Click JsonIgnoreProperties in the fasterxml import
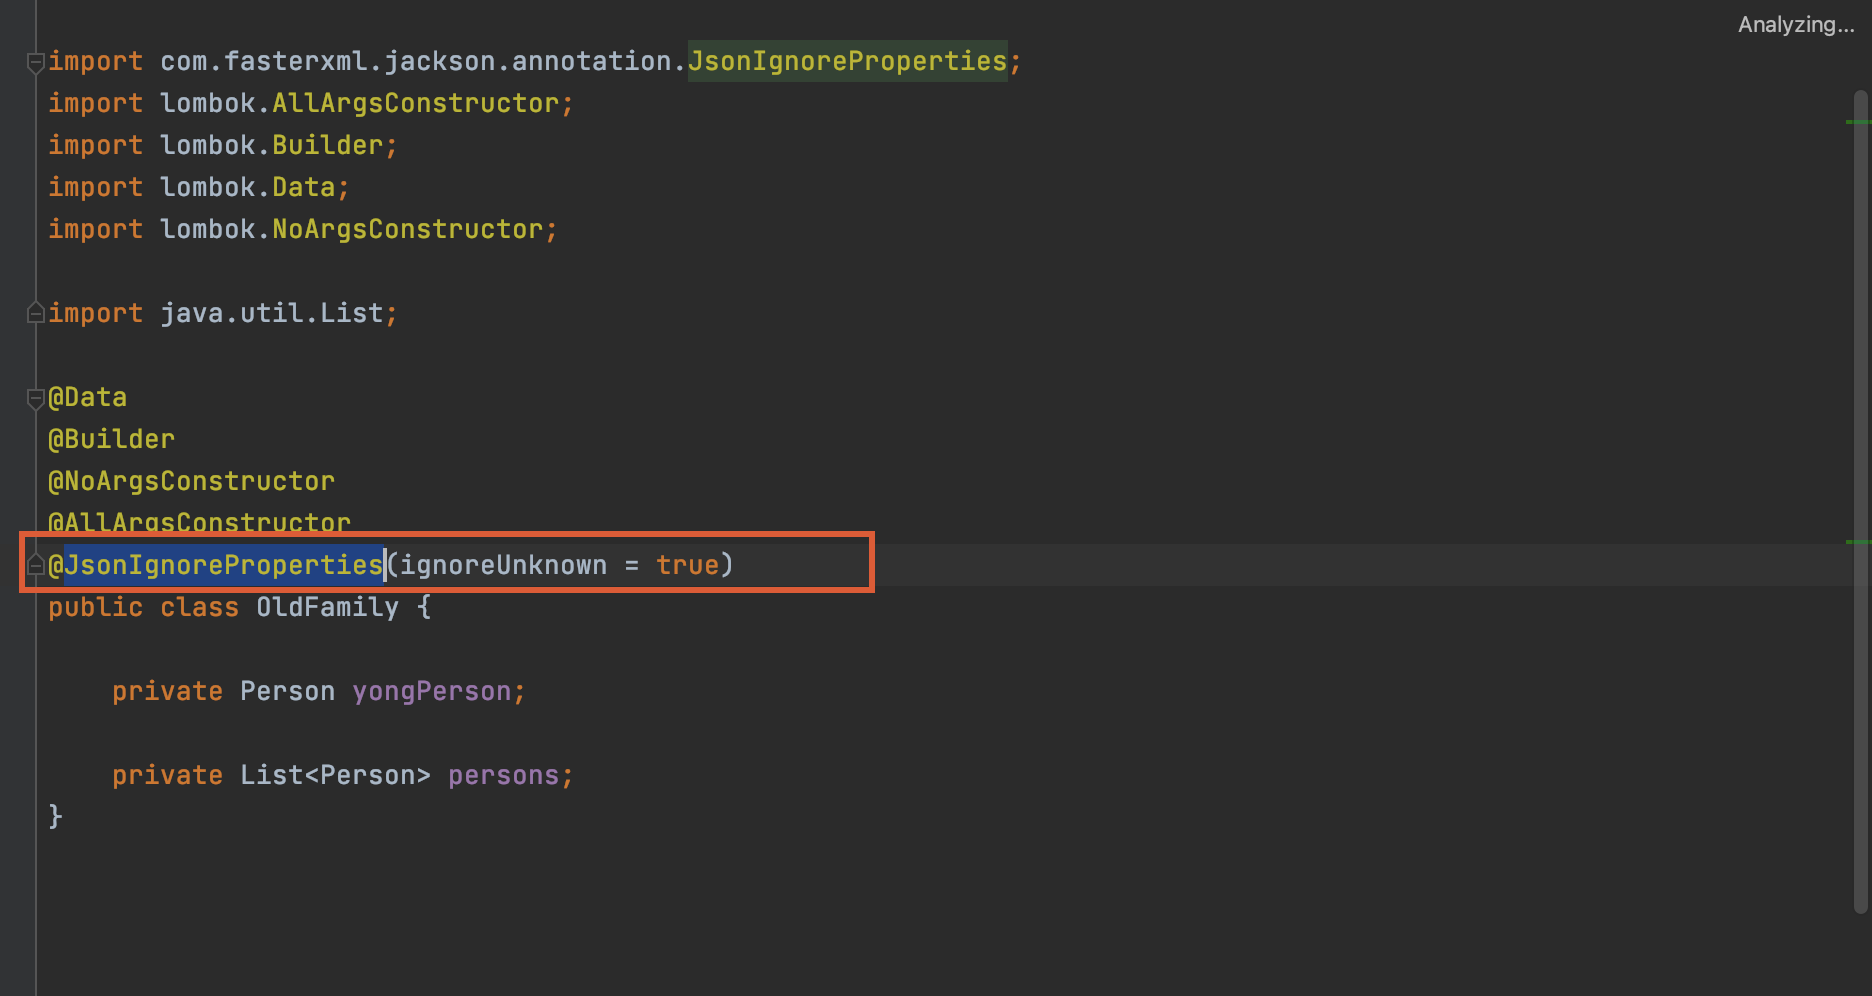The height and width of the screenshot is (996, 1872). [x=847, y=61]
